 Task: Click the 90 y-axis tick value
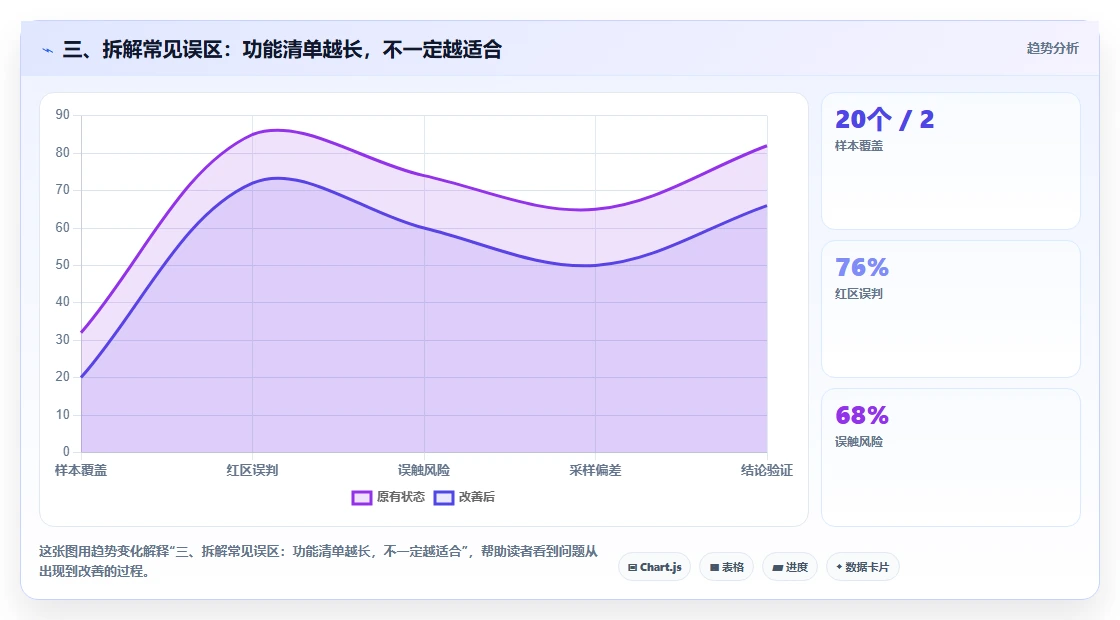(63, 115)
